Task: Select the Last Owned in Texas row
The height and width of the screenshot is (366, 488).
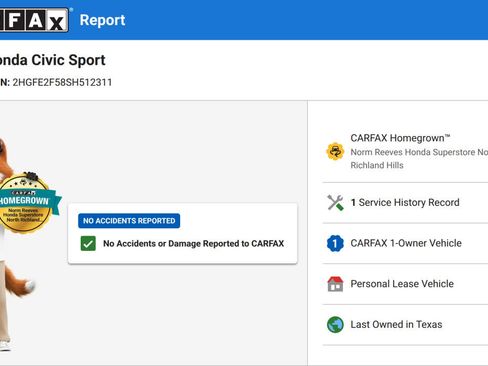Action: point(405,325)
